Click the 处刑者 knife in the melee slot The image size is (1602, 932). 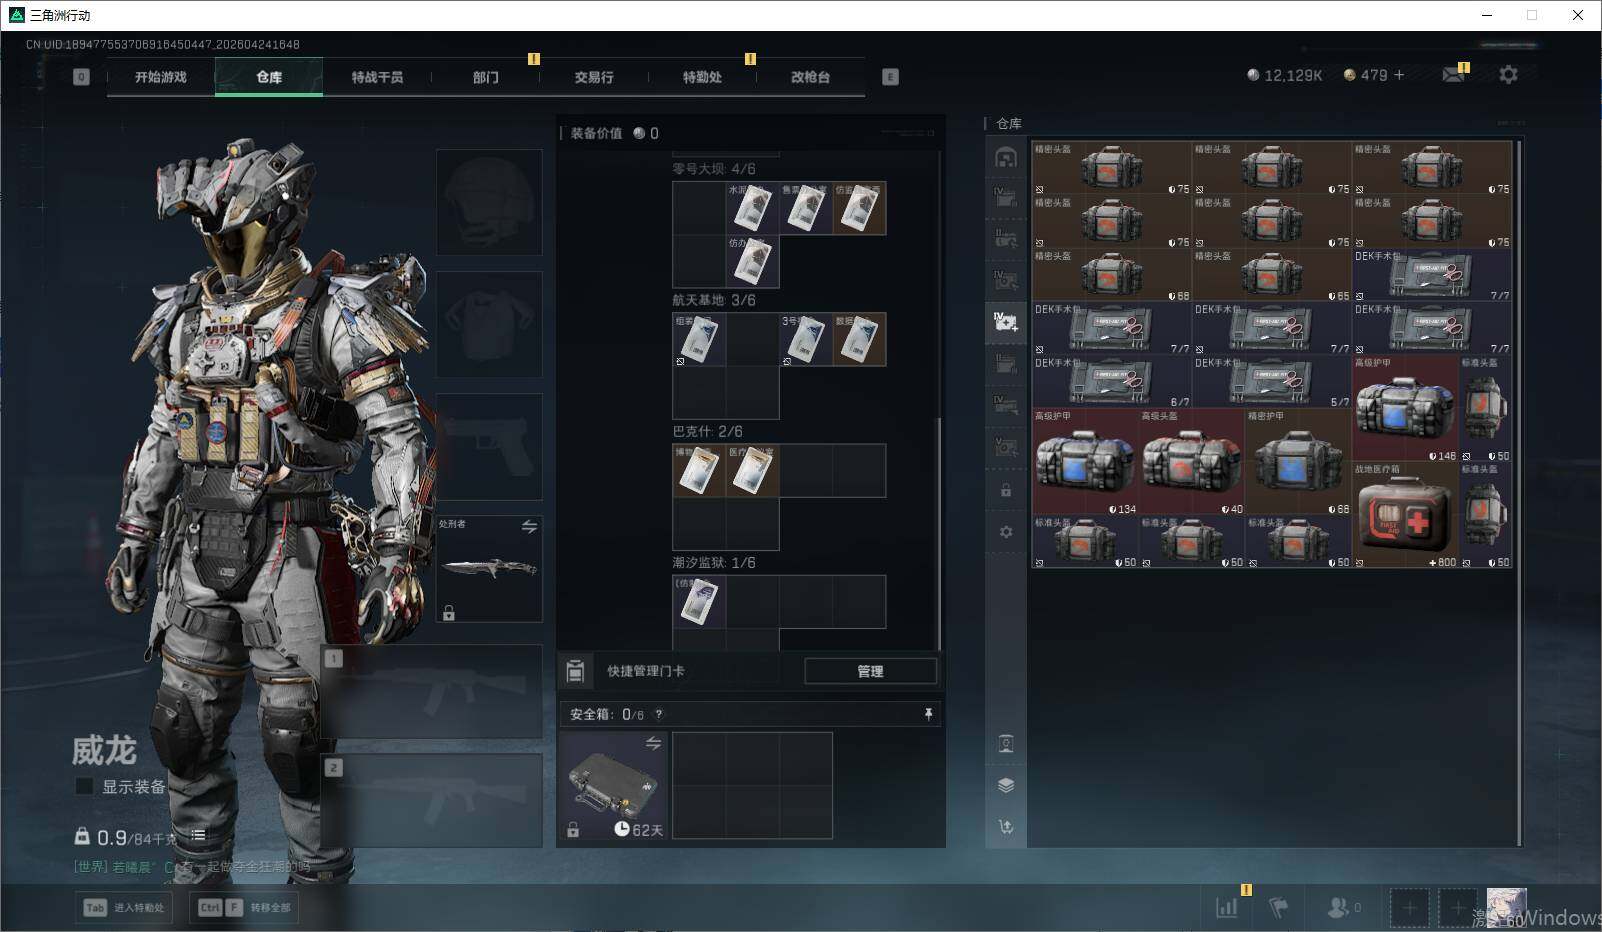point(489,569)
